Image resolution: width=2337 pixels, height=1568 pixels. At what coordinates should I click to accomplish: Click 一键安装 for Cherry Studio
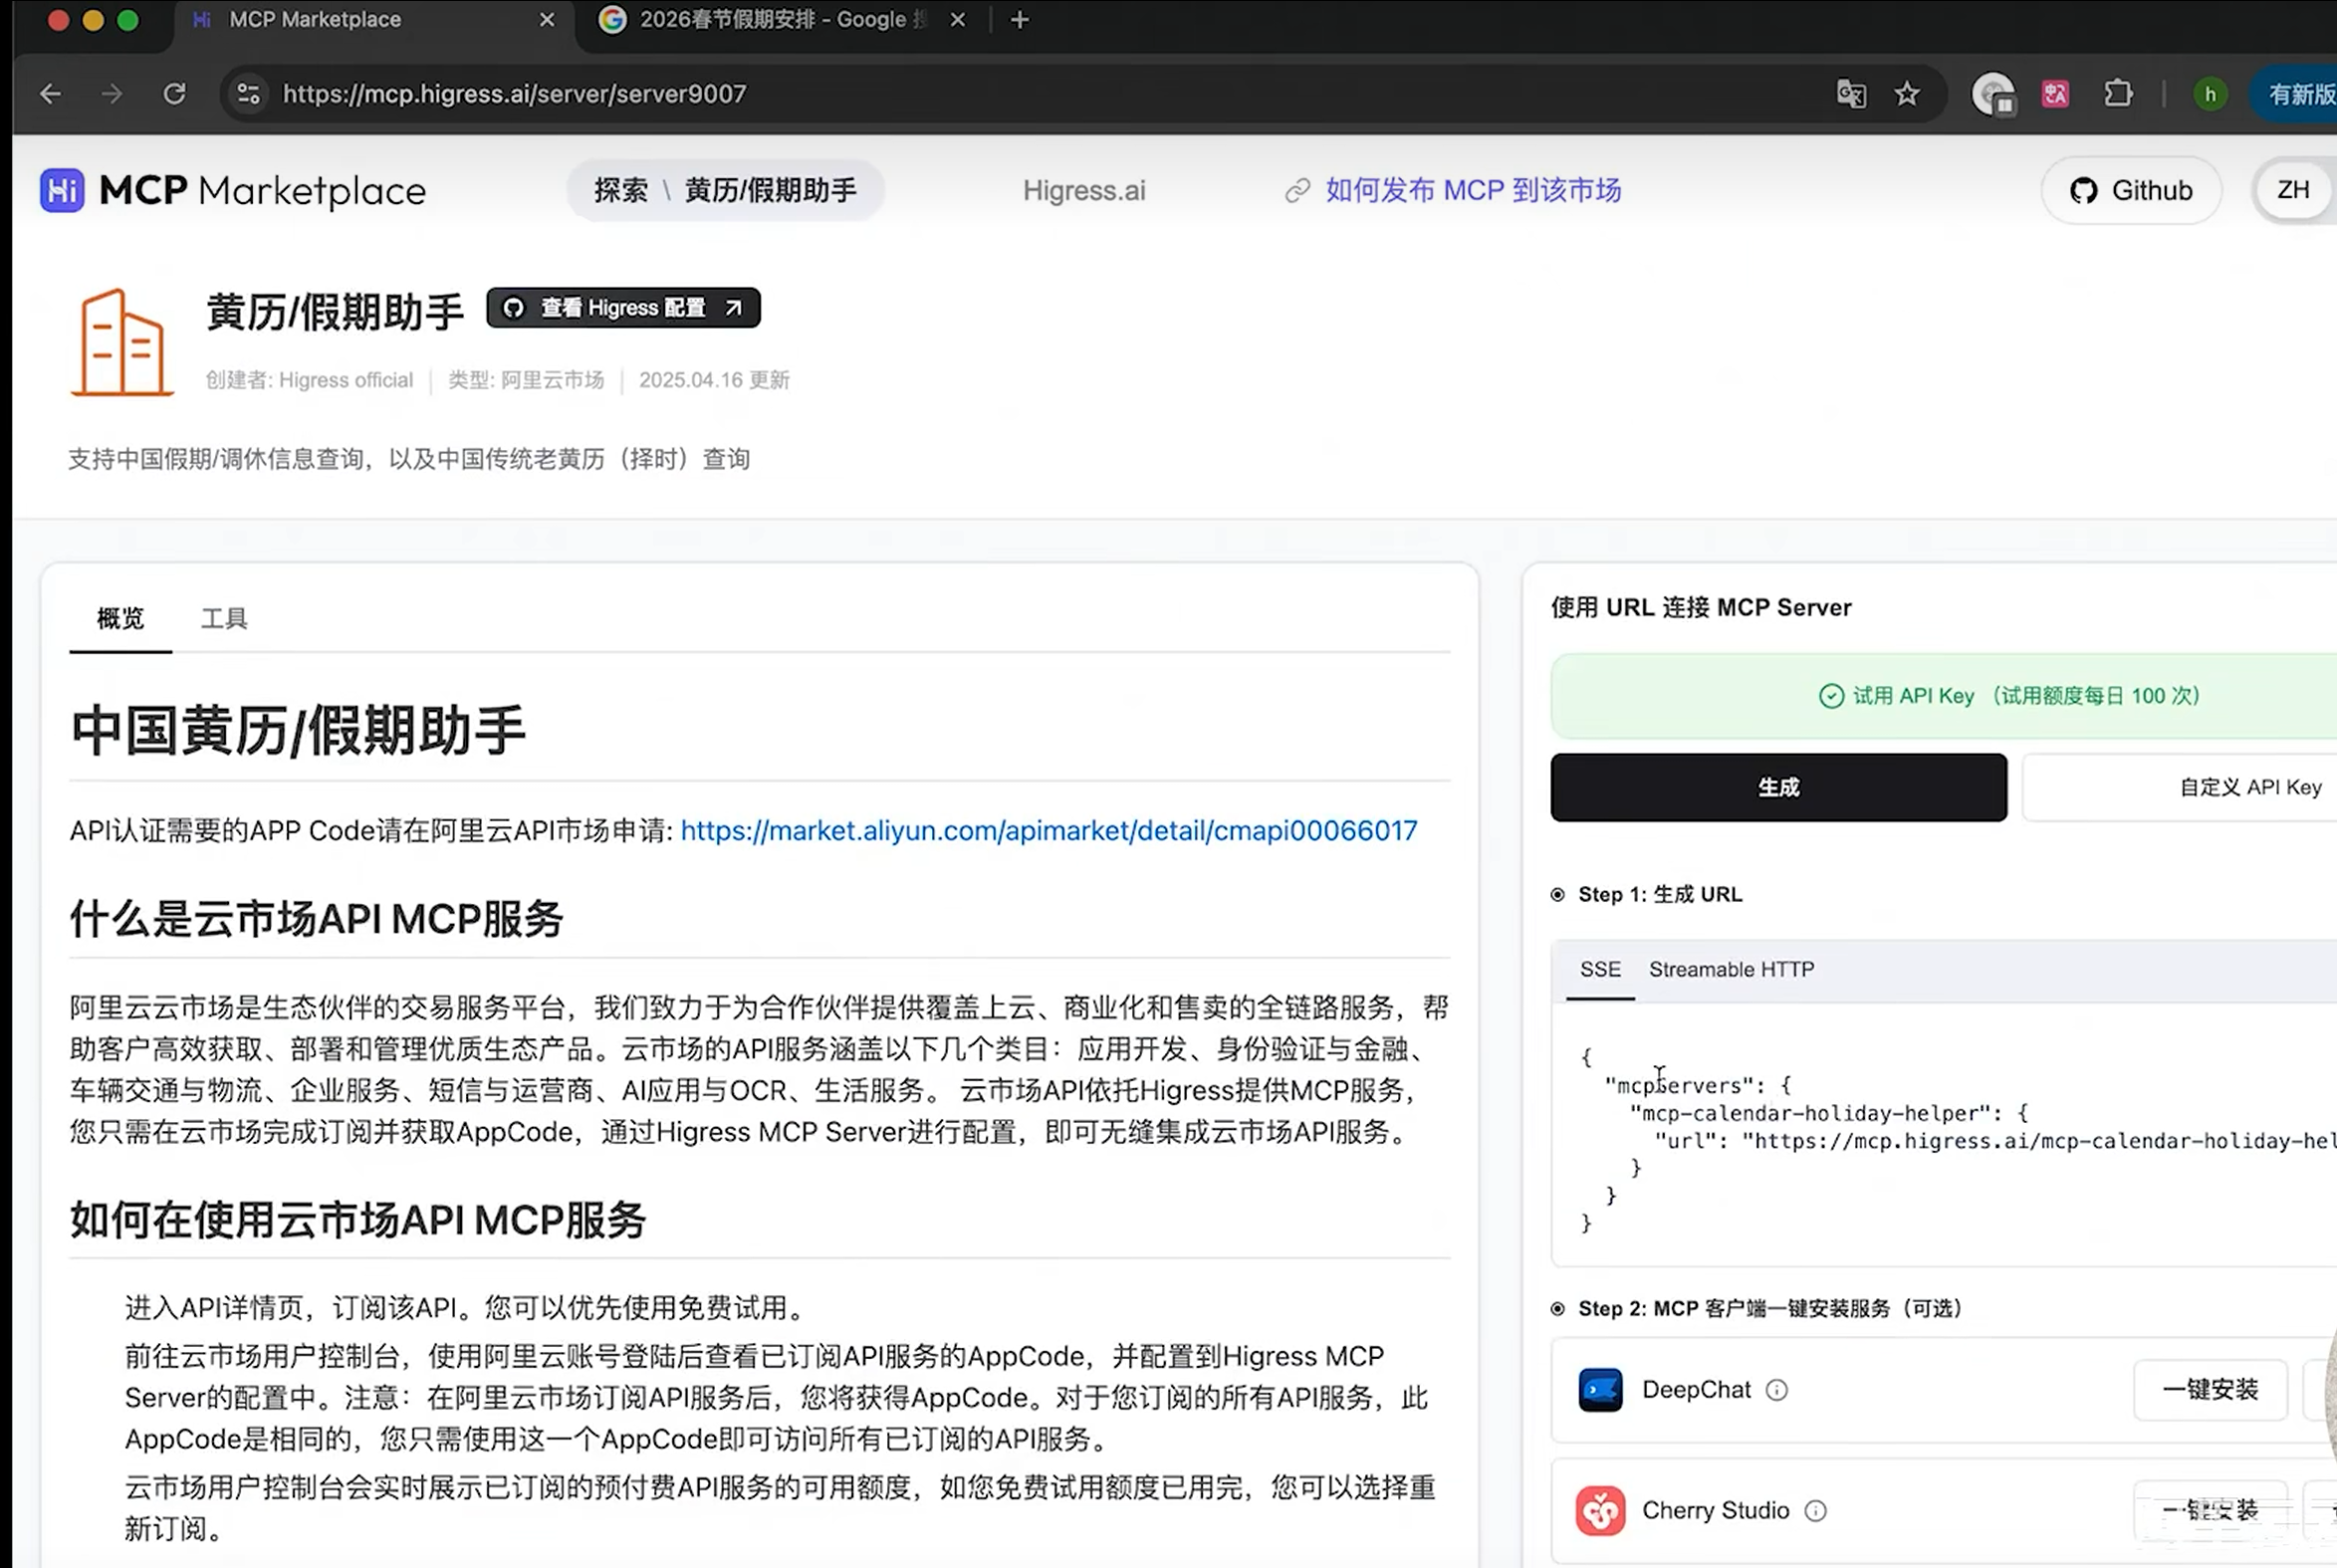2210,1510
